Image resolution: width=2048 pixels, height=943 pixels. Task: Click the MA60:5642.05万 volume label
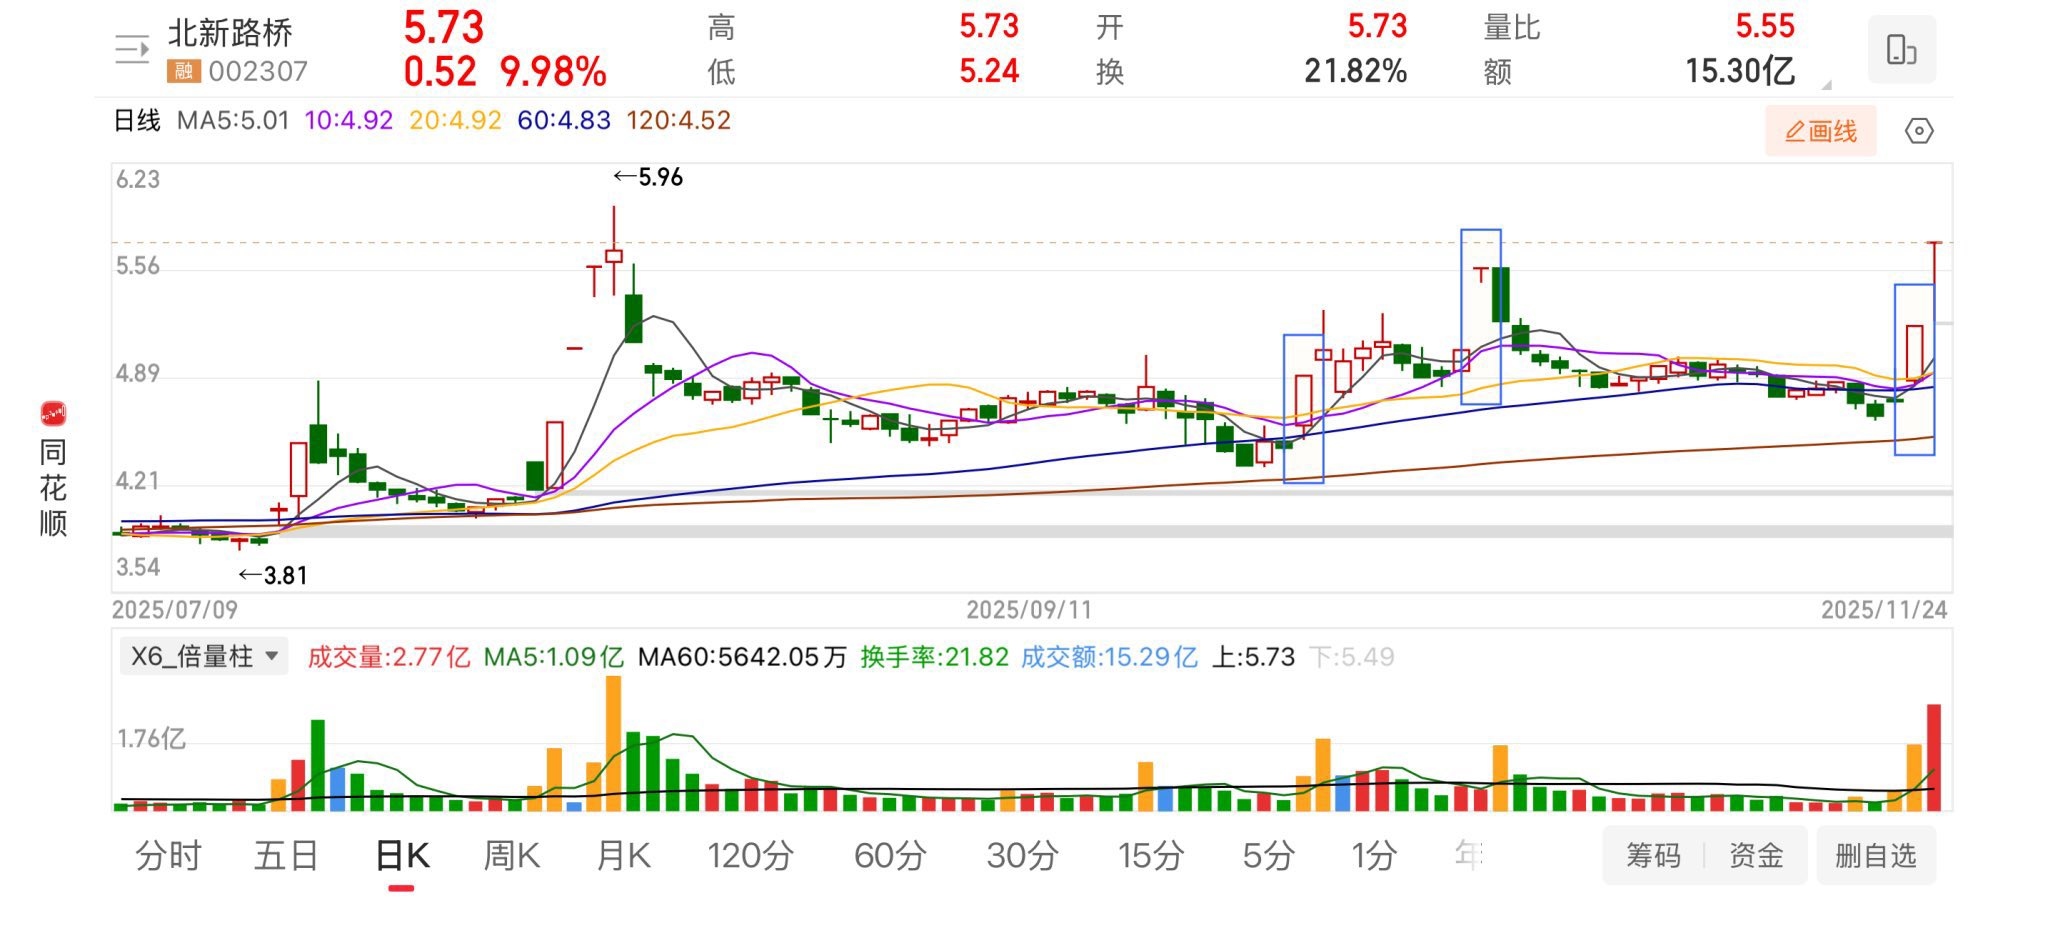point(742,657)
